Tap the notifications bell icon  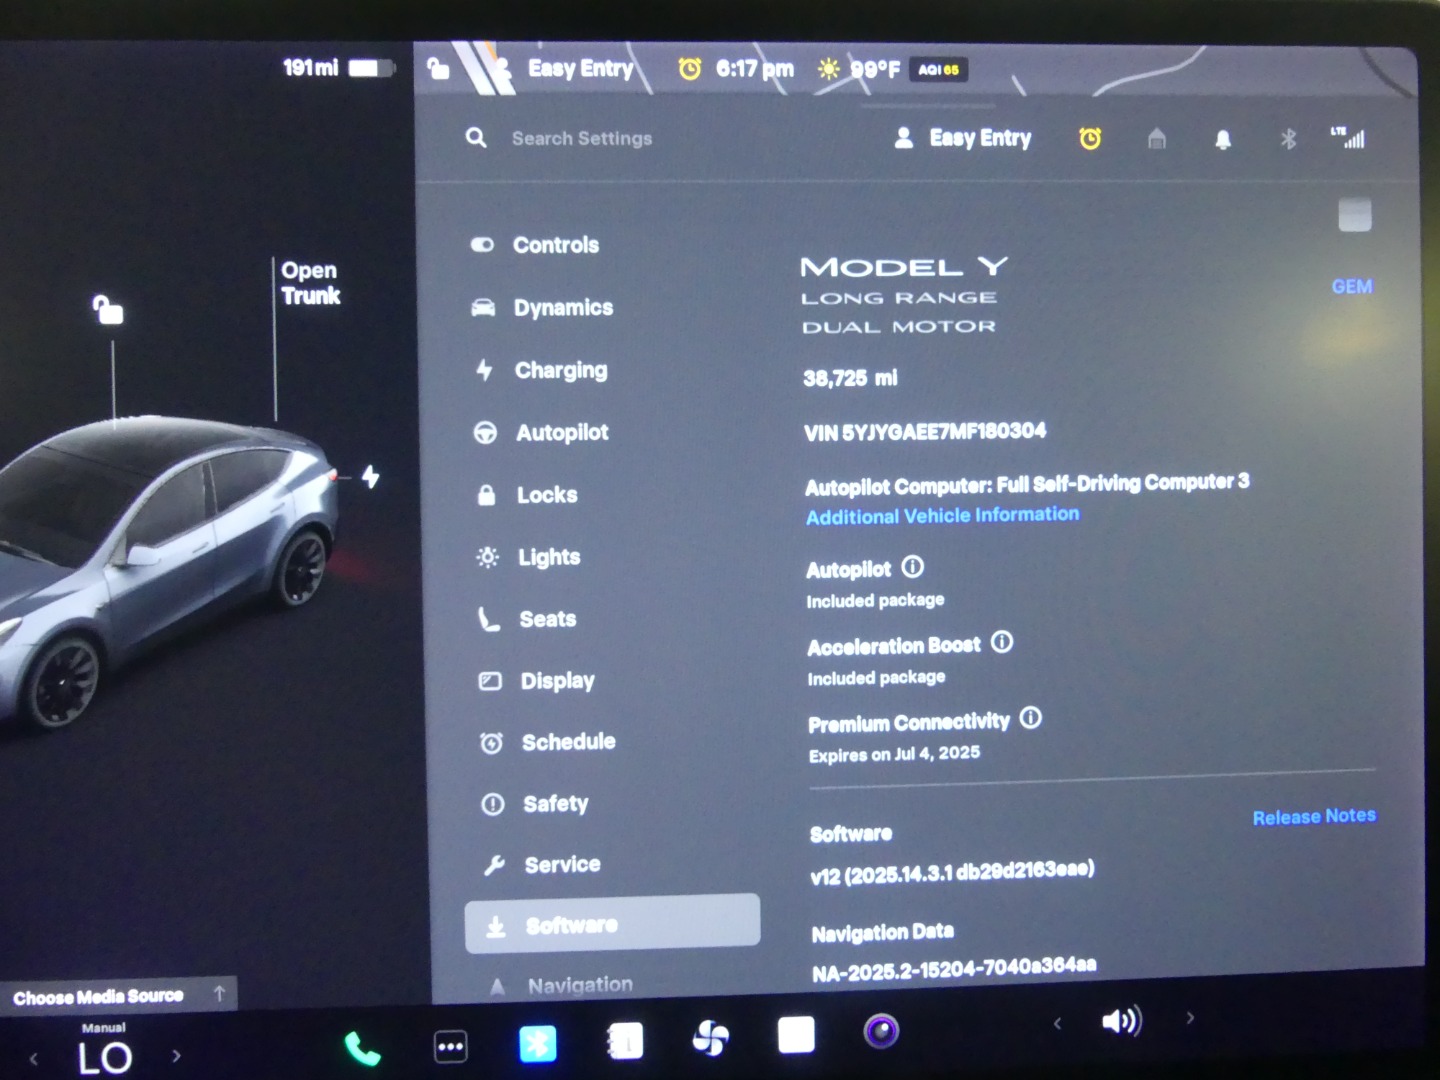[1222, 140]
